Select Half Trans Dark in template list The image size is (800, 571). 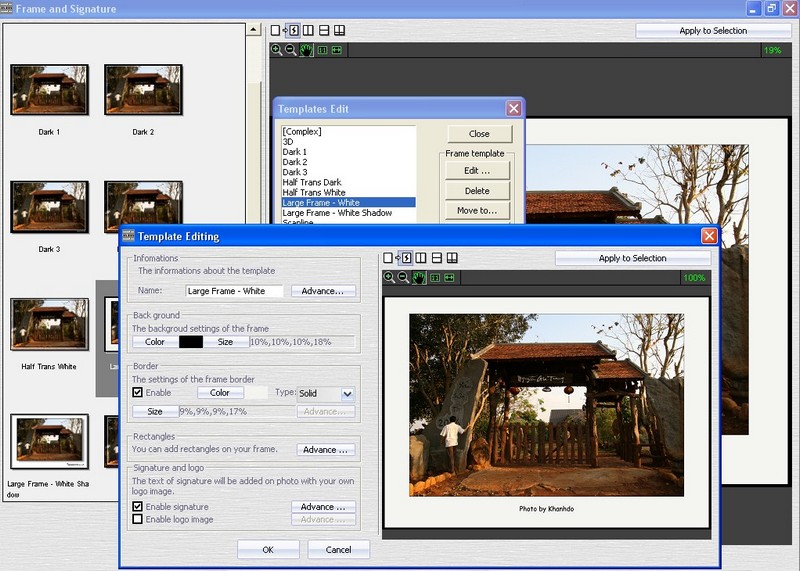click(312, 182)
